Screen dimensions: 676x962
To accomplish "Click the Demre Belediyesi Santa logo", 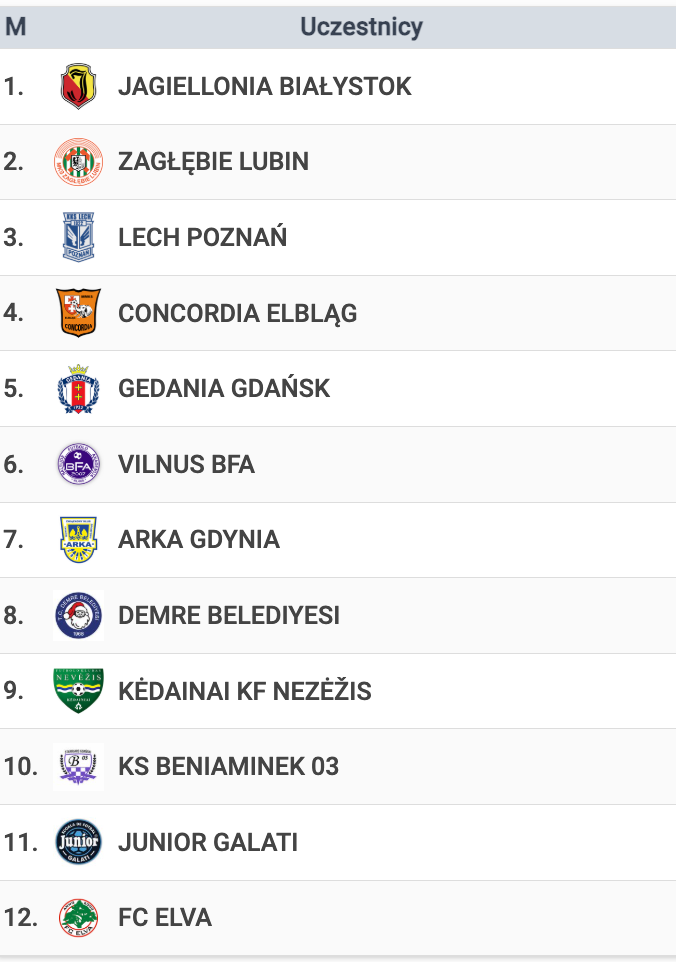I will click(x=79, y=615).
